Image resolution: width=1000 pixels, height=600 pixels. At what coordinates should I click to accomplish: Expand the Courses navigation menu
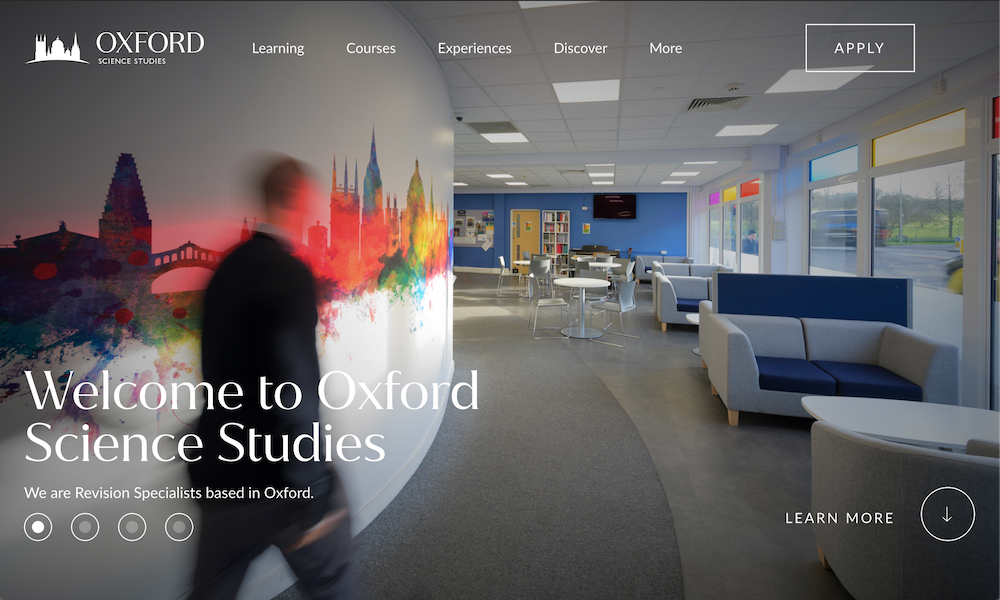[371, 48]
